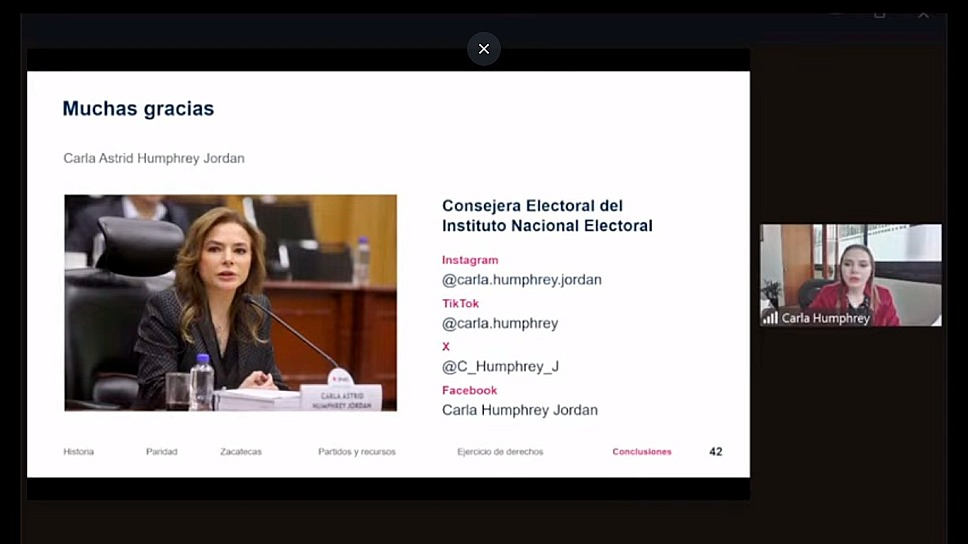Click the speaker photo on the slide

pyautogui.click(x=231, y=303)
